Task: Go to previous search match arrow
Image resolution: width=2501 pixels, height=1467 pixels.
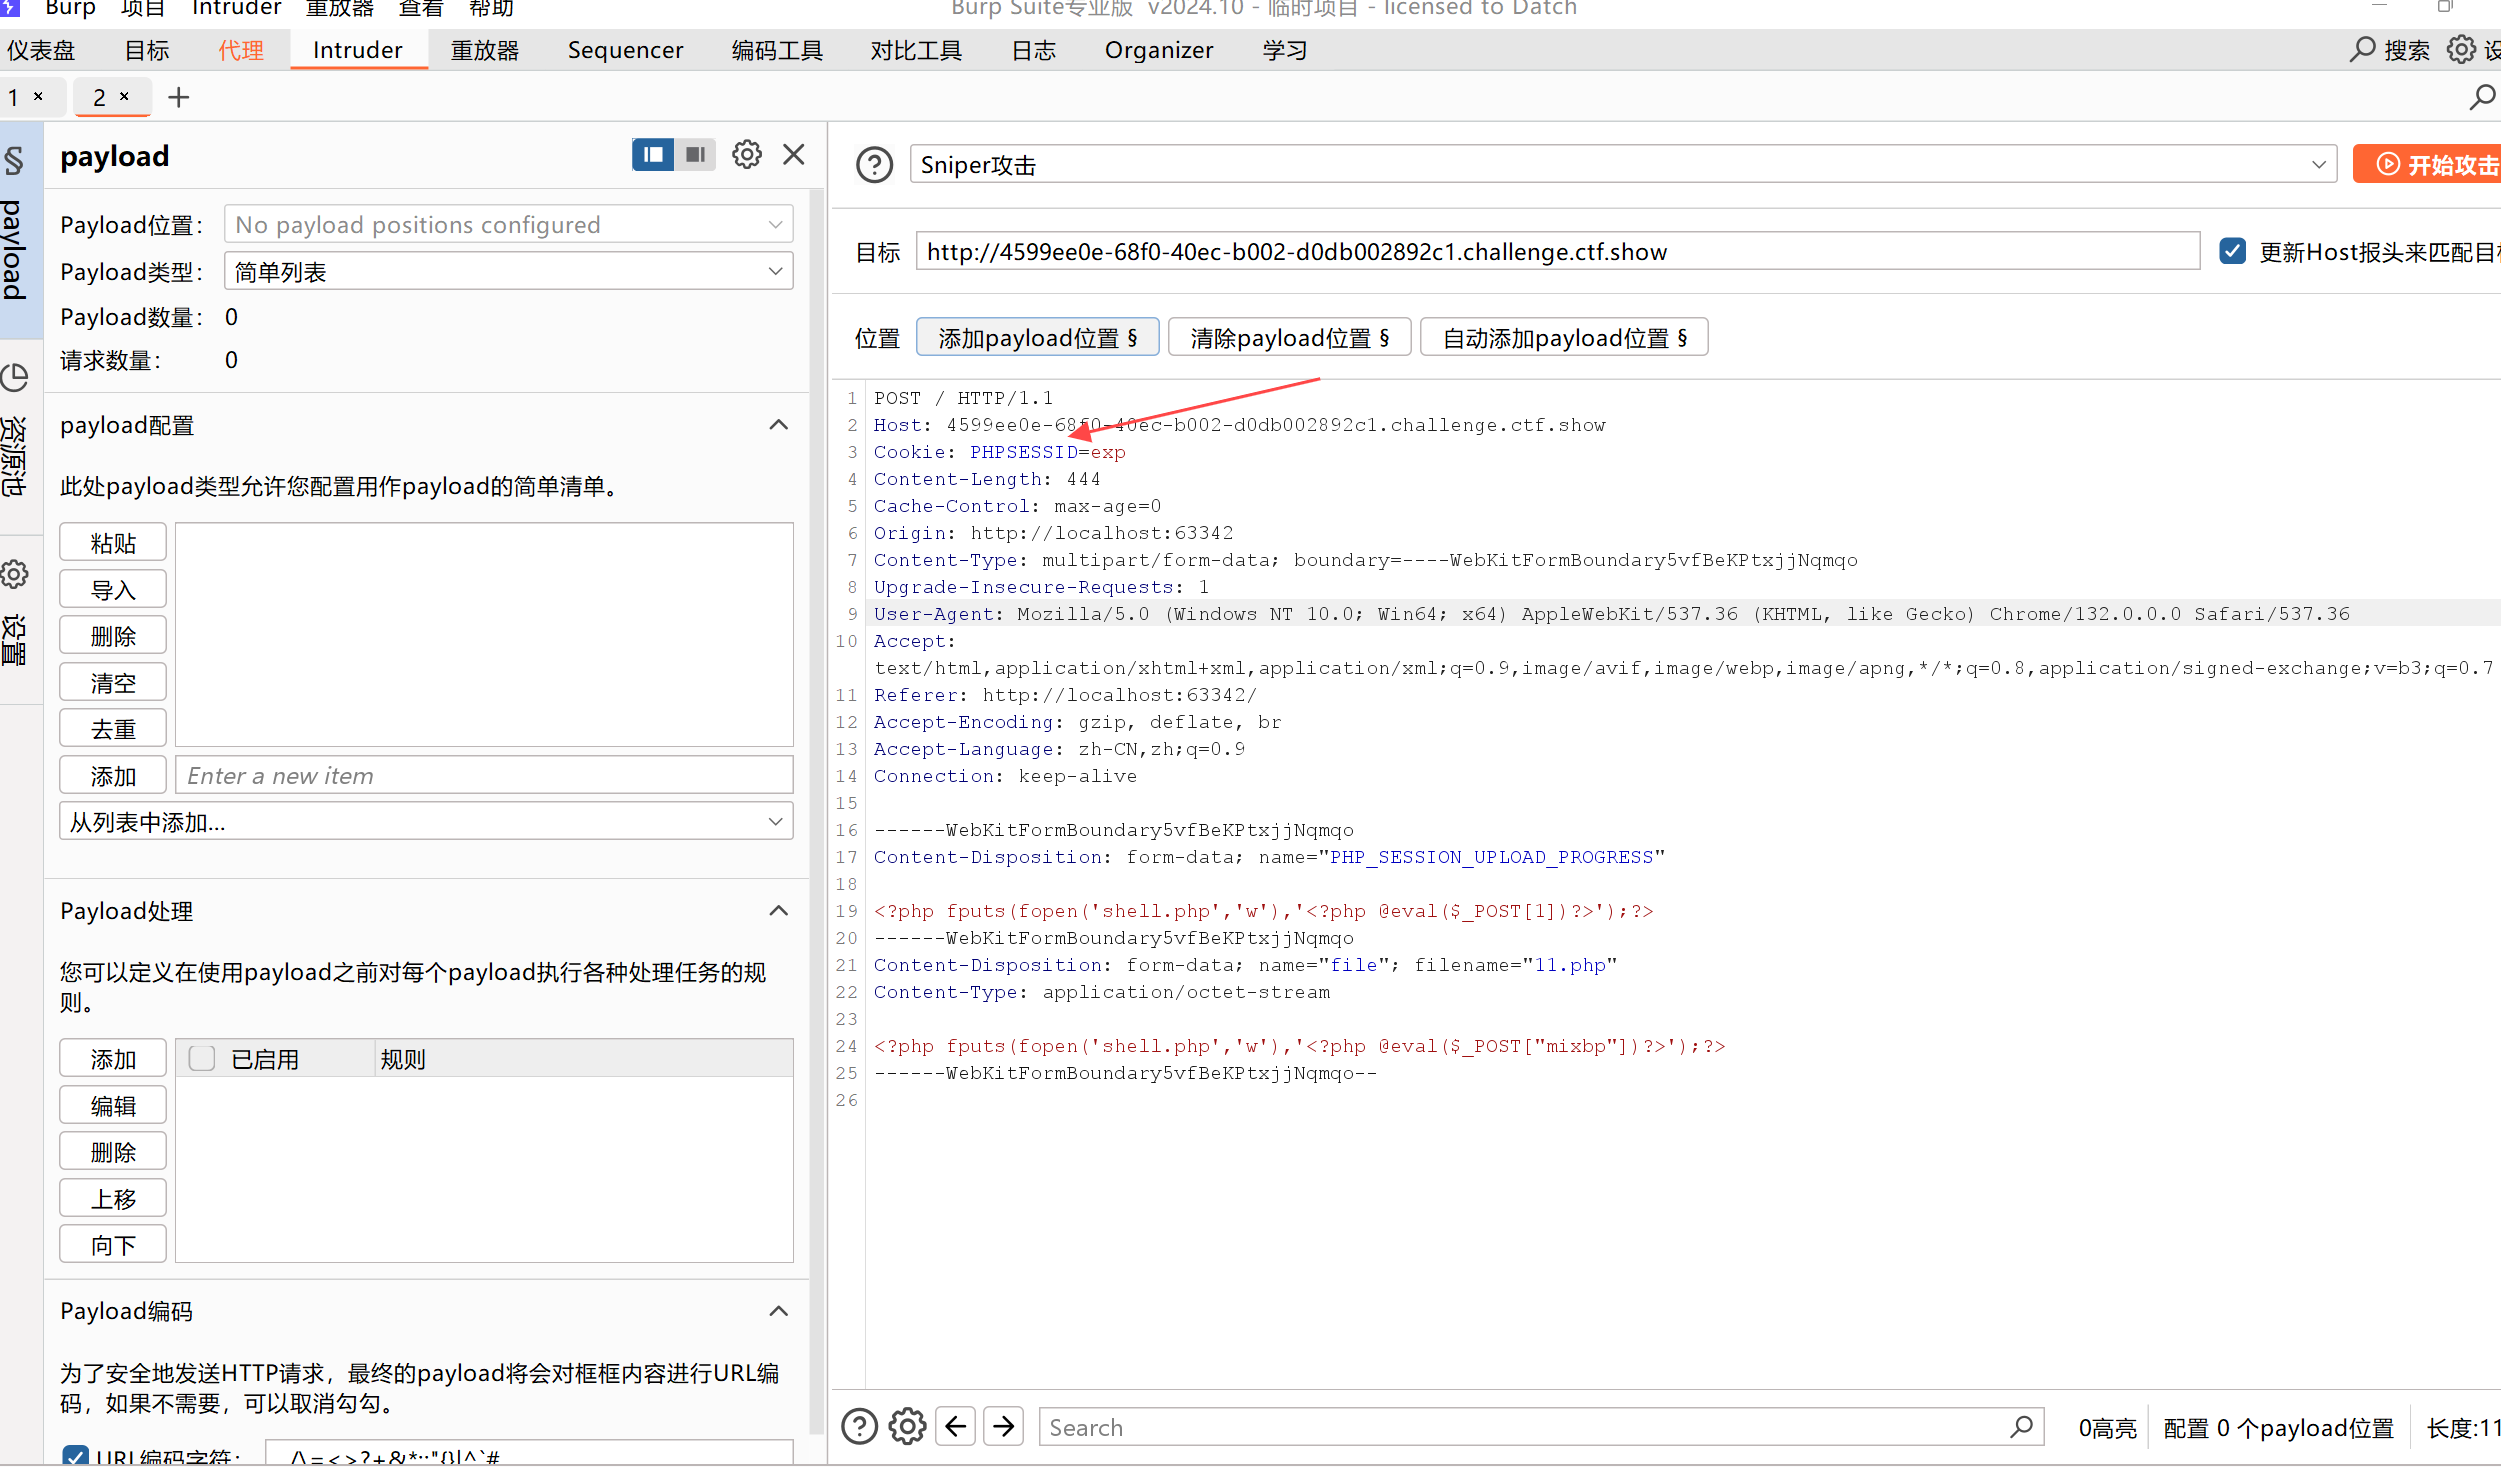Action: pyautogui.click(x=955, y=1426)
